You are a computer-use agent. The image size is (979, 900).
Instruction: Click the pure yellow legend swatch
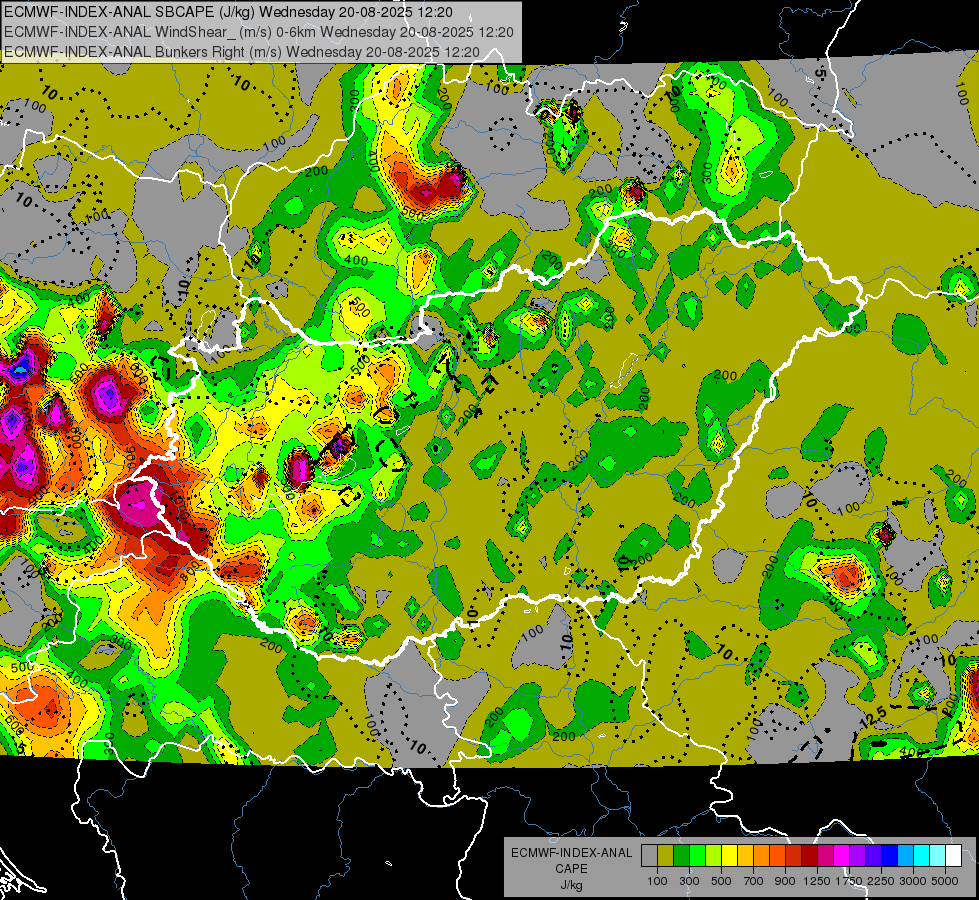[729, 856]
